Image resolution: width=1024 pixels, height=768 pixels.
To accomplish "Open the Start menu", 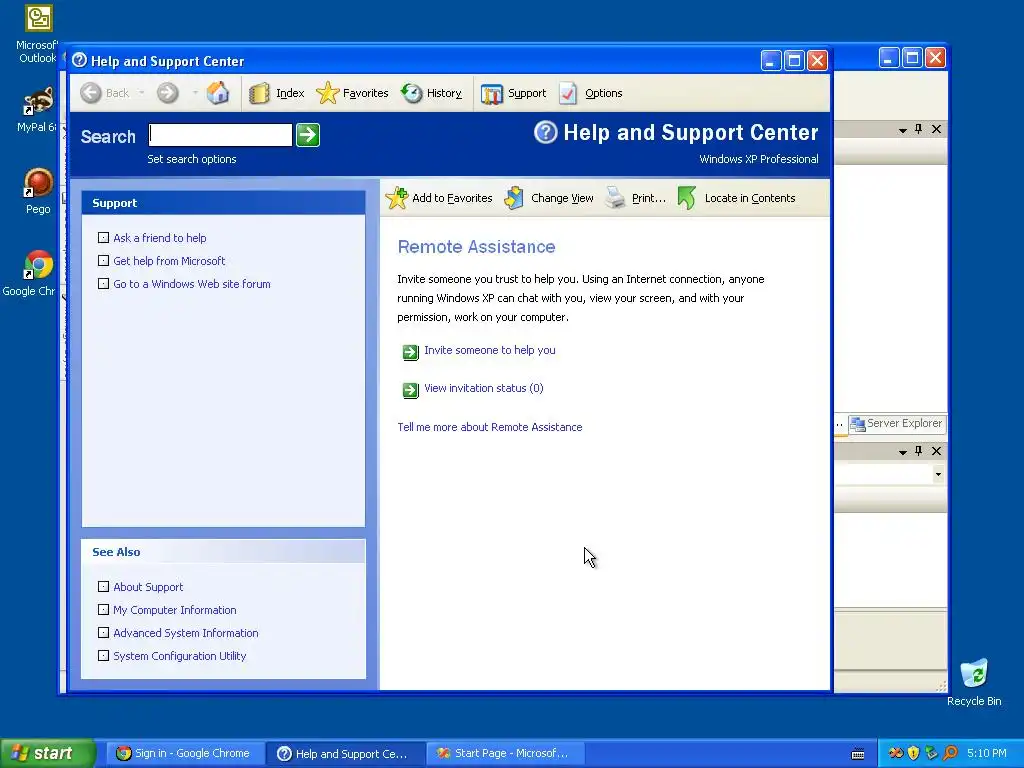I will coord(48,753).
